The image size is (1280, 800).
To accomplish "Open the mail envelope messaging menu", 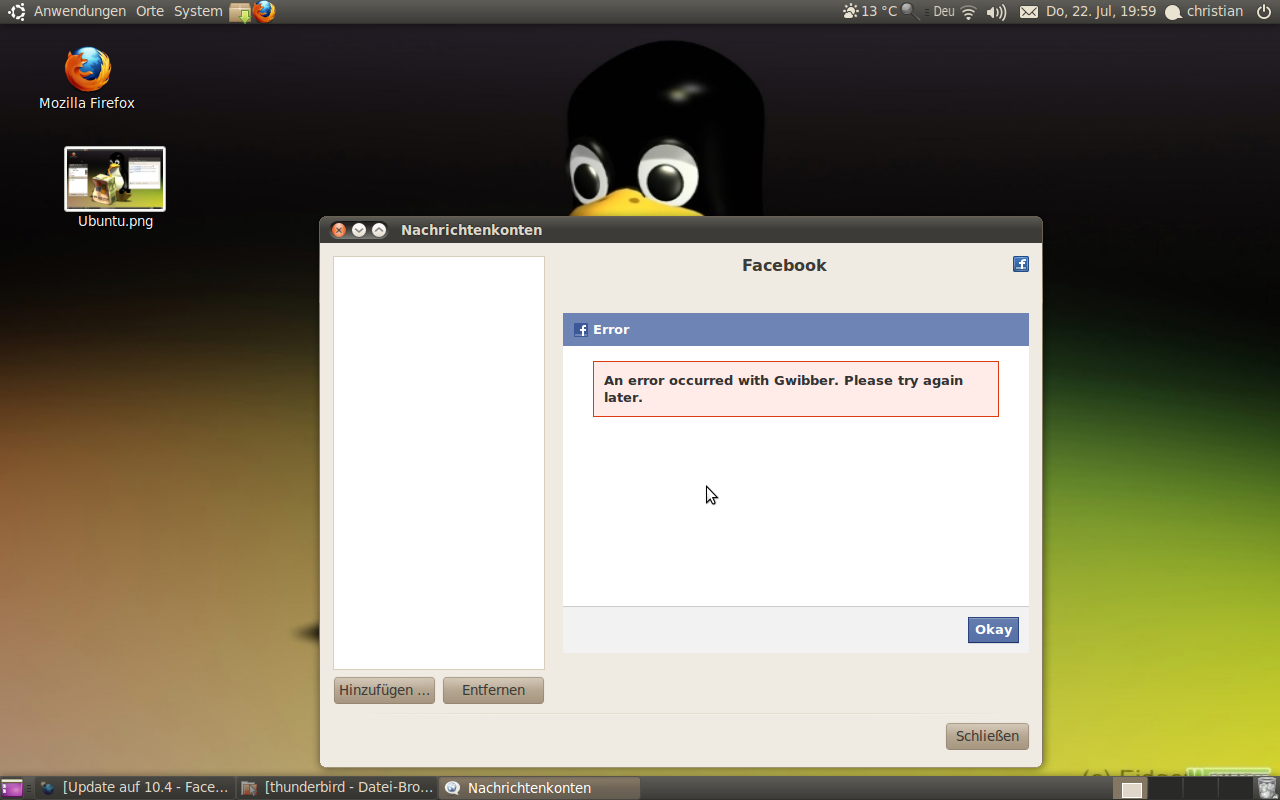I will click(x=1029, y=12).
